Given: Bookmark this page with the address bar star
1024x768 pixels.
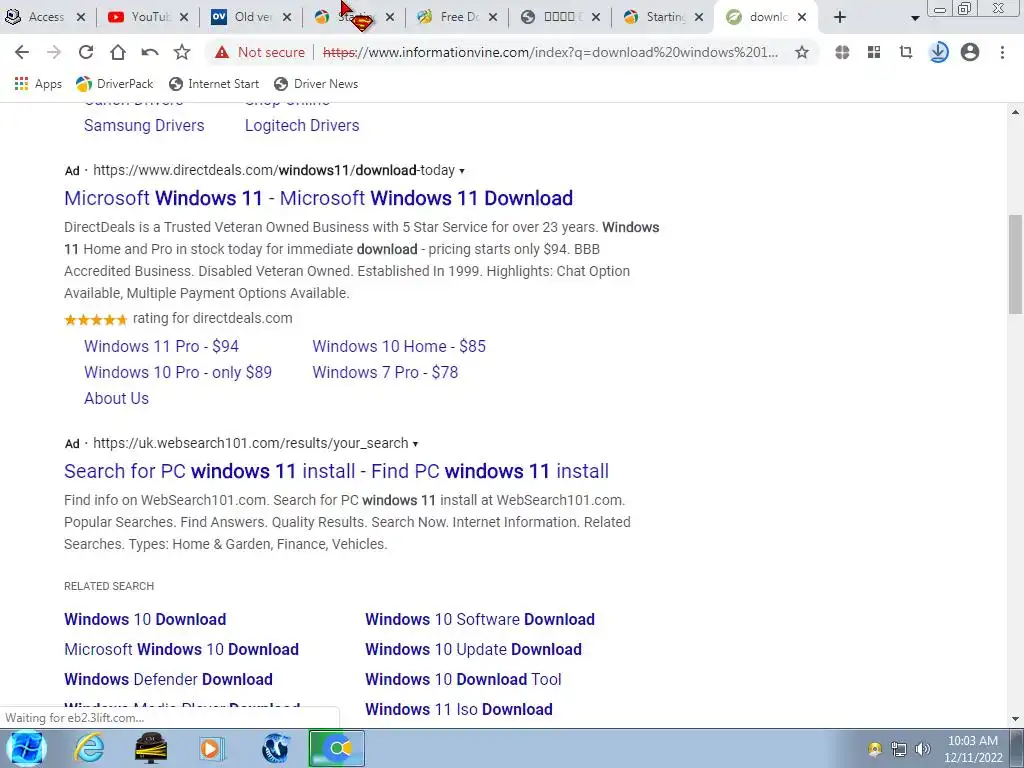Looking at the screenshot, I should click(x=802, y=52).
